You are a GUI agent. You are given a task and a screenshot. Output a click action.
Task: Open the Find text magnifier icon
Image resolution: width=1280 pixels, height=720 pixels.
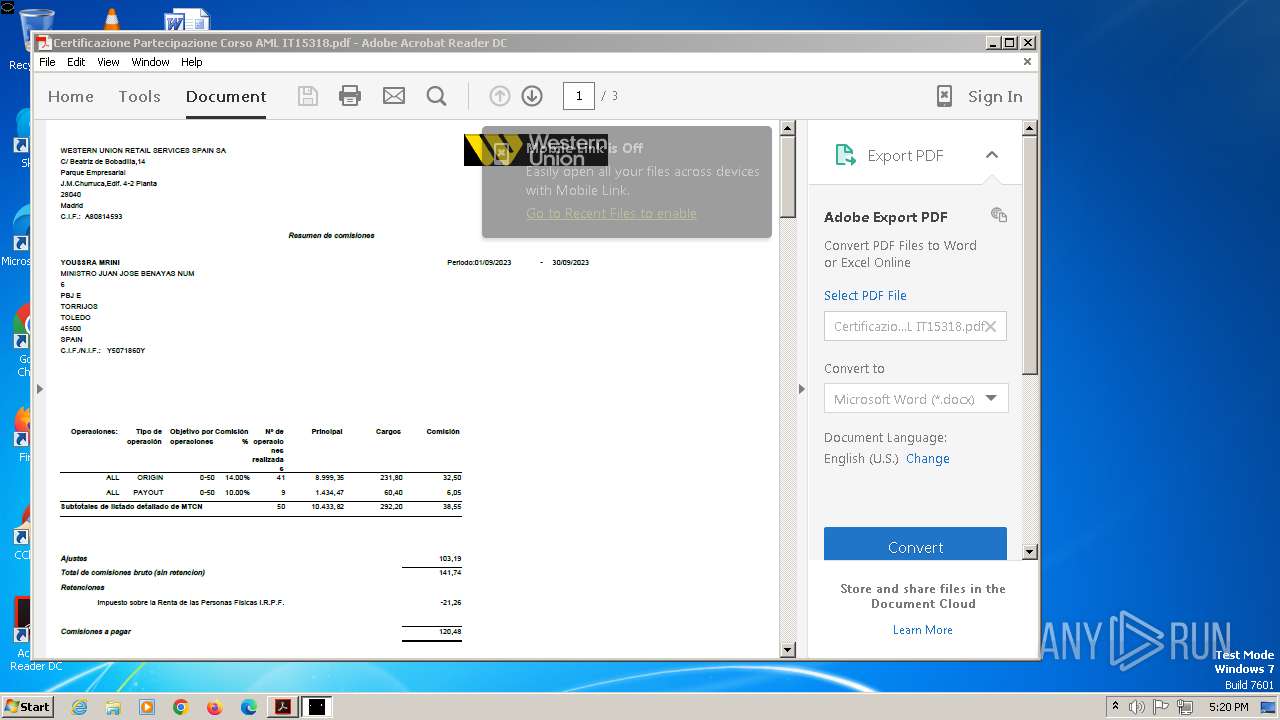(436, 96)
